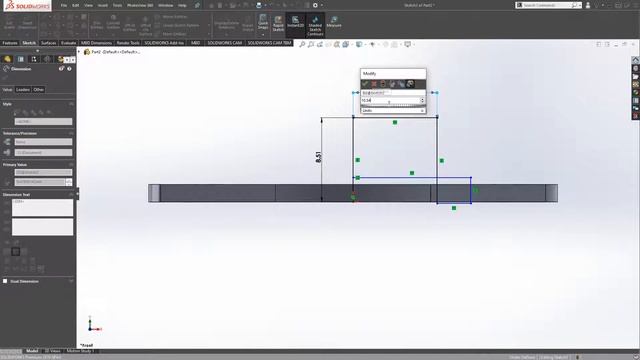Open FeatureManager Design Tree tab icon
This screenshot has height=360, width=640.
pos(7,59)
